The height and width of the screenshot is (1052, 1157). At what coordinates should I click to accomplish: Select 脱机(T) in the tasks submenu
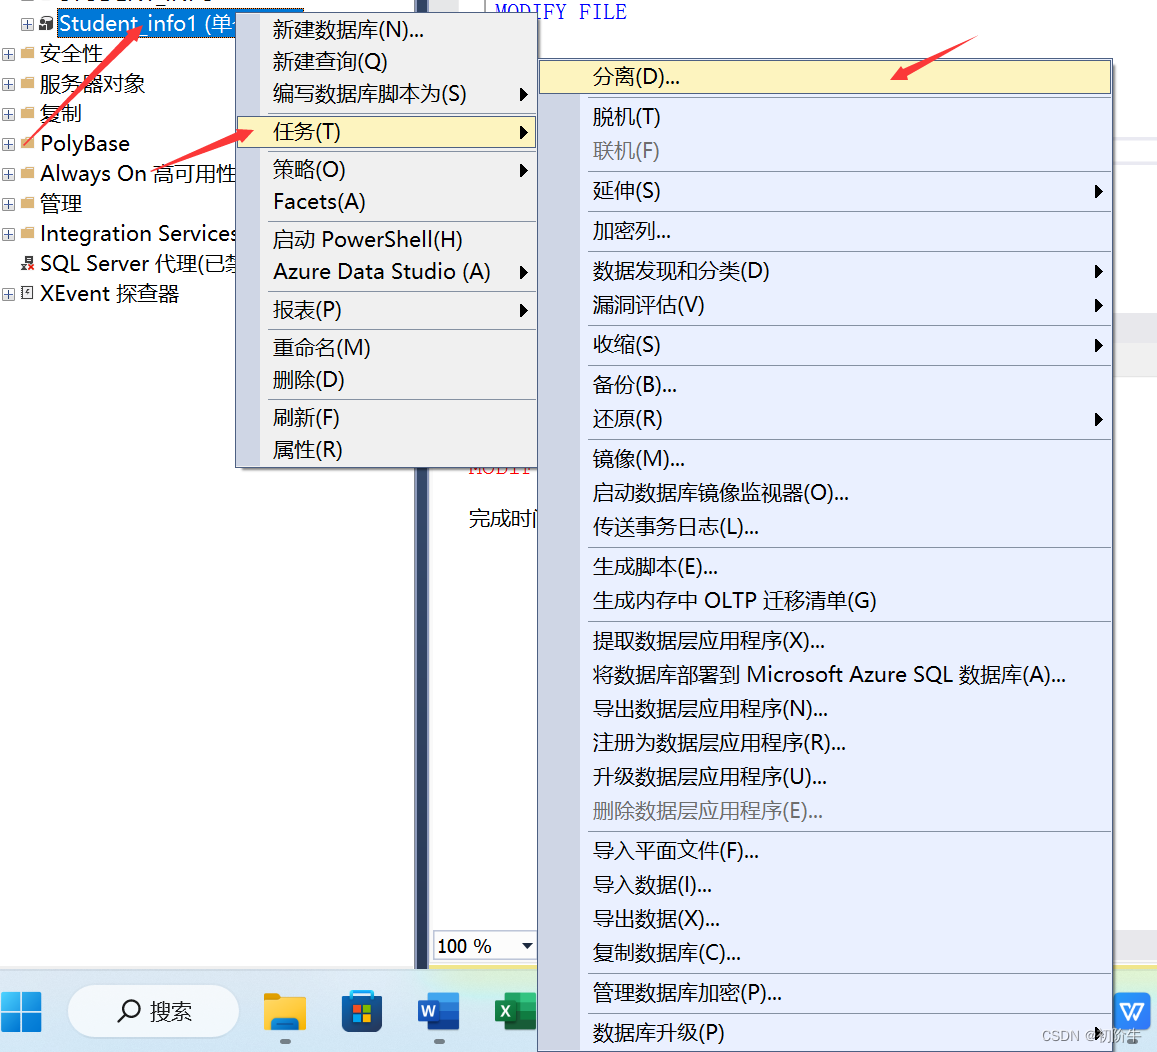pyautogui.click(x=825, y=117)
